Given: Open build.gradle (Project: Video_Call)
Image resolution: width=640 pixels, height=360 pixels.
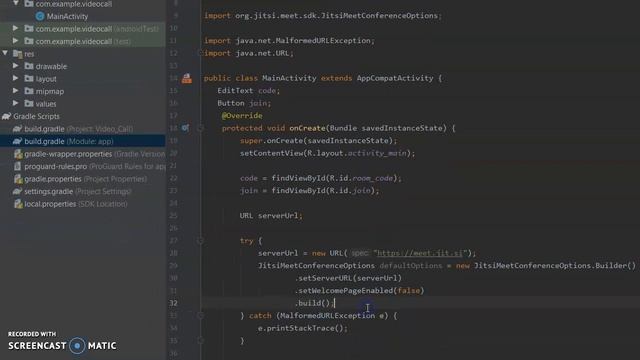Looking at the screenshot, I should tap(78, 129).
